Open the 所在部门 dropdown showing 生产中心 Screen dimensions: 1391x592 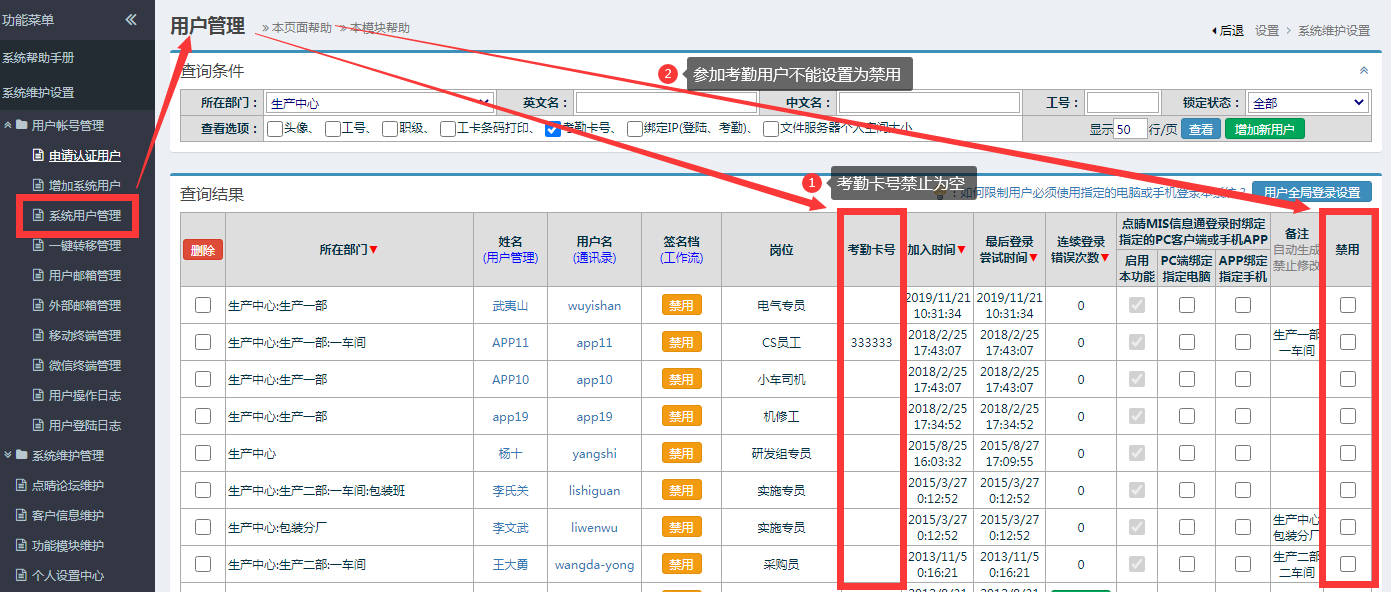(380, 103)
